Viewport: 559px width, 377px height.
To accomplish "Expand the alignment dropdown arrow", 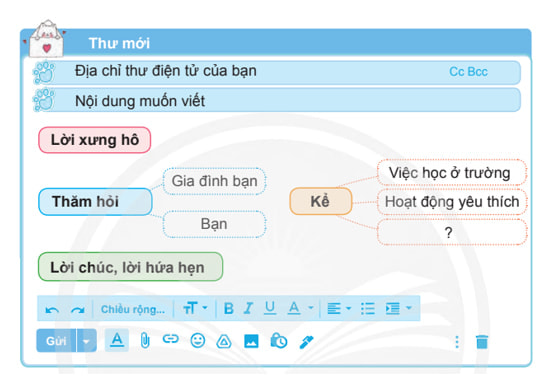I will pos(349,308).
